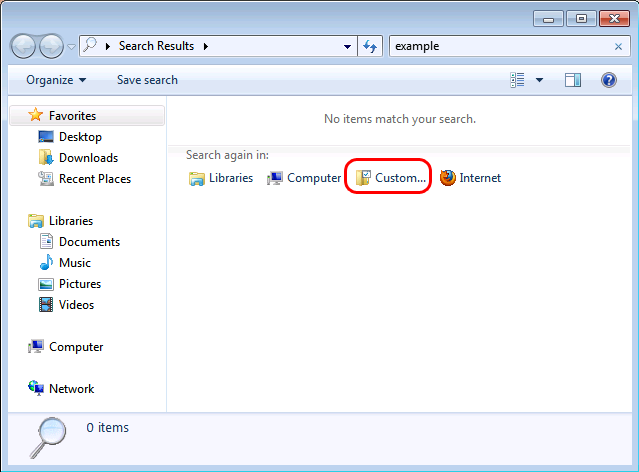The width and height of the screenshot is (639, 472).
Task: Search again in Libraries
Action: point(220,178)
